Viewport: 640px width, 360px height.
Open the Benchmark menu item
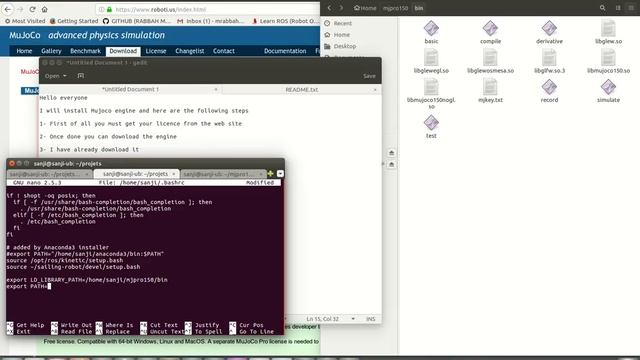tap(85, 51)
